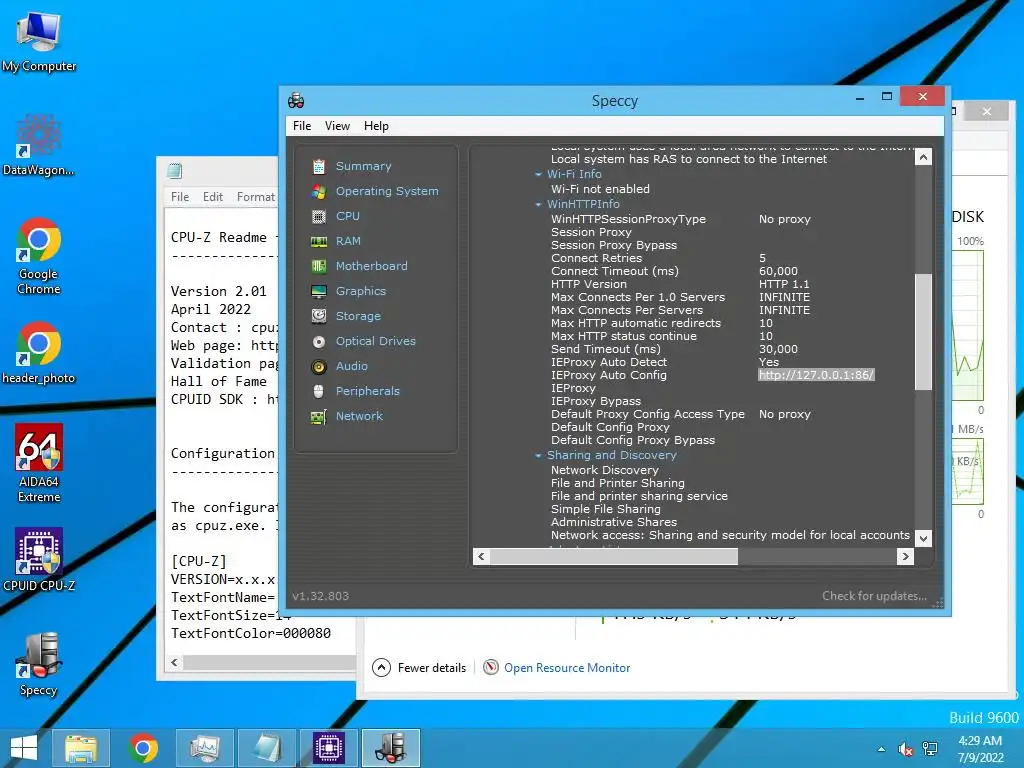Select the highlighted IEProxy Auto Config URL

click(816, 375)
